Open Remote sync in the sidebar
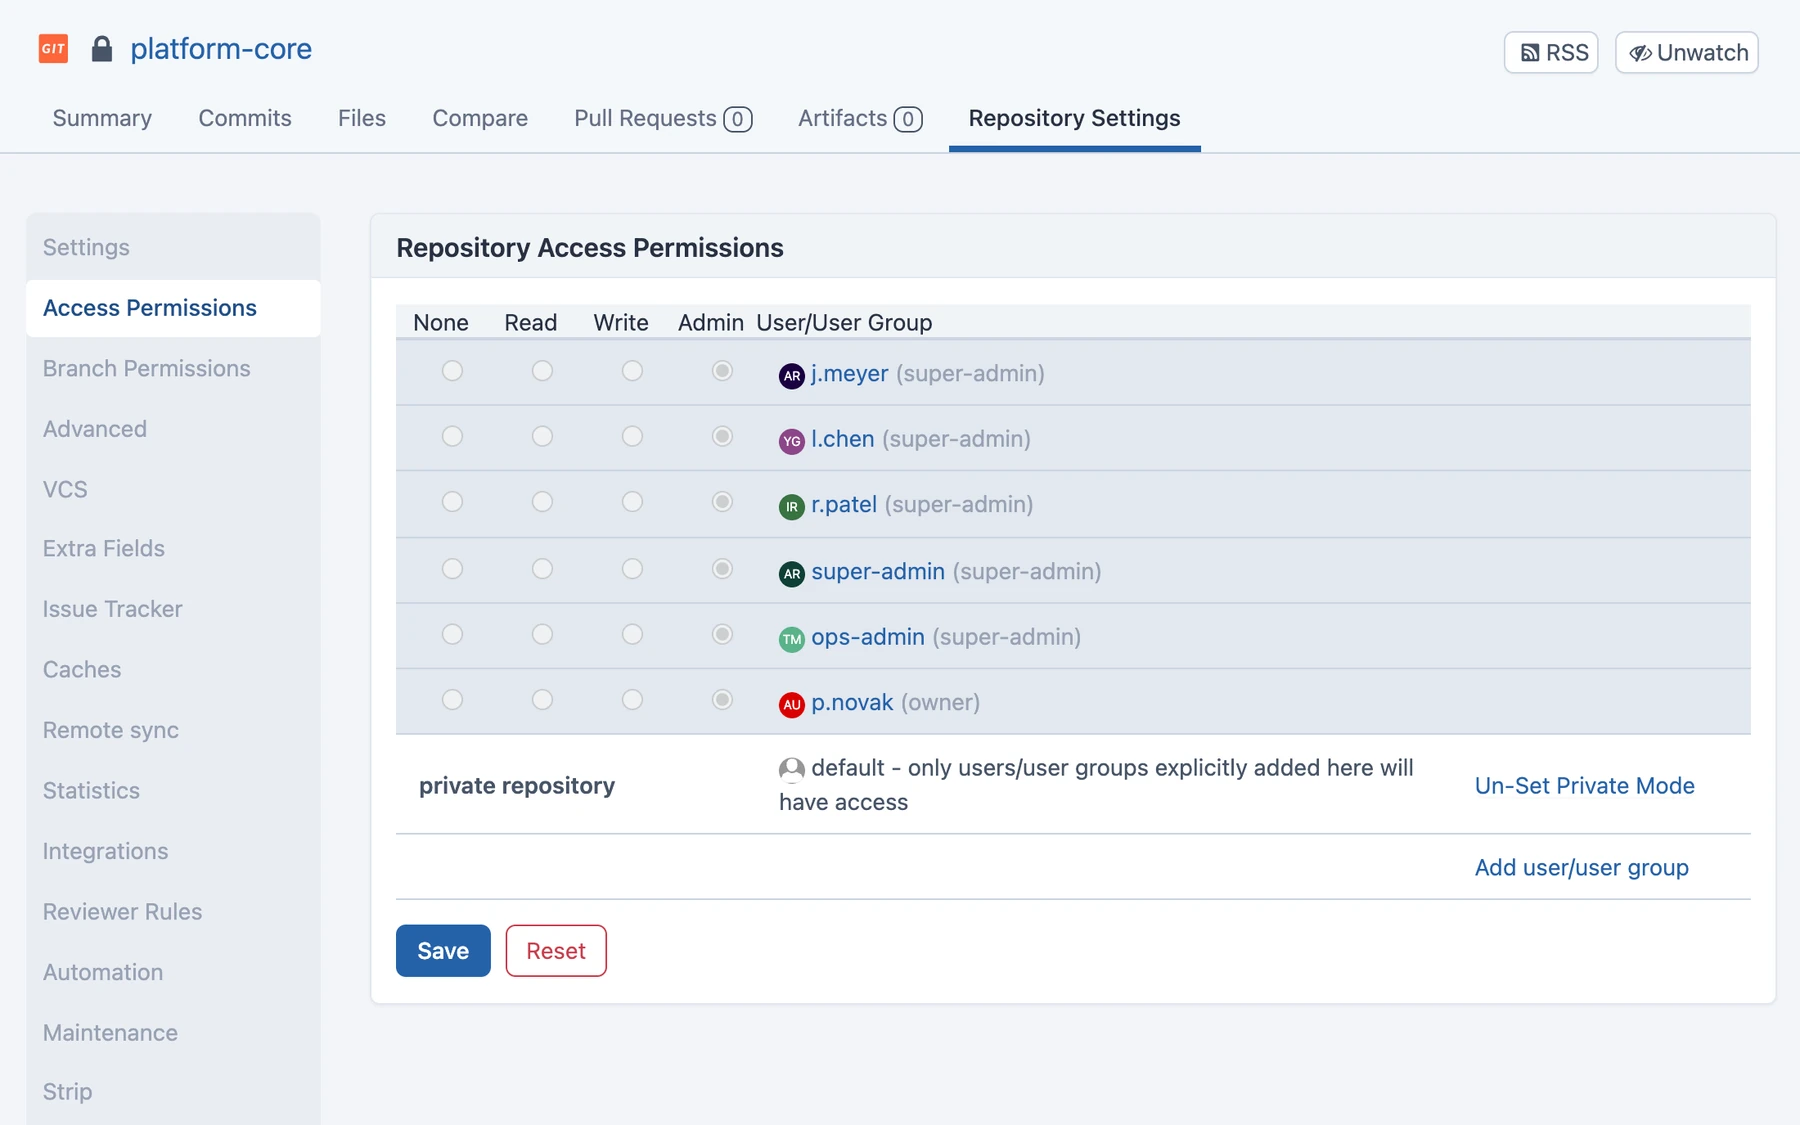The image size is (1800, 1125). pyautogui.click(x=173, y=730)
